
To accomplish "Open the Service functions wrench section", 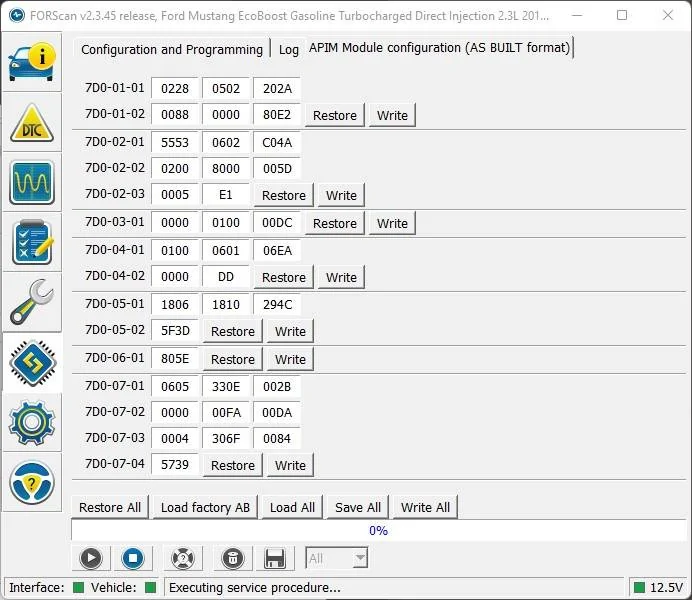I will pyautogui.click(x=32, y=302).
